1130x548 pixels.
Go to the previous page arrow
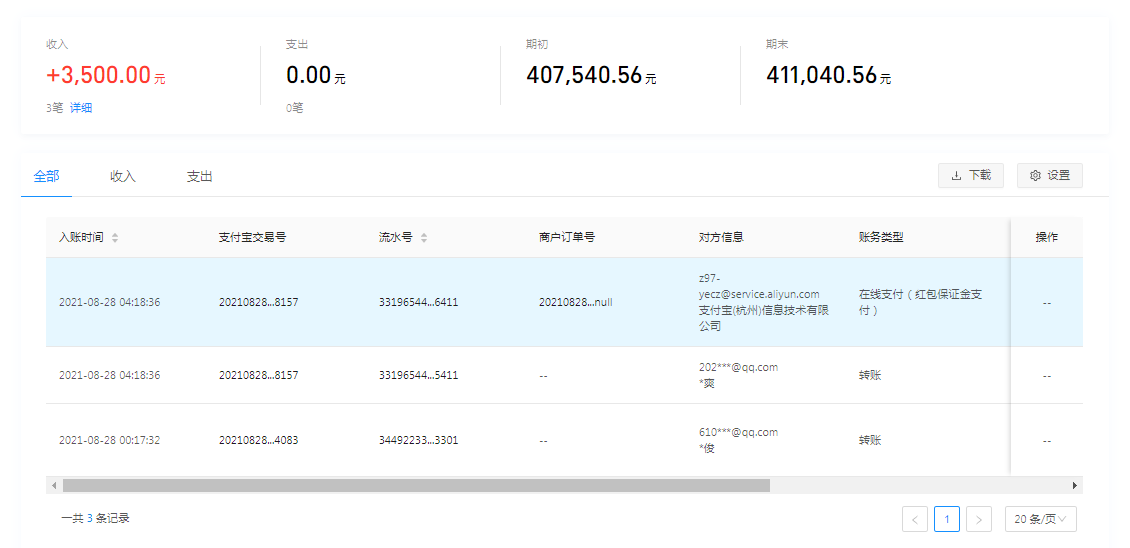[x=914, y=519]
